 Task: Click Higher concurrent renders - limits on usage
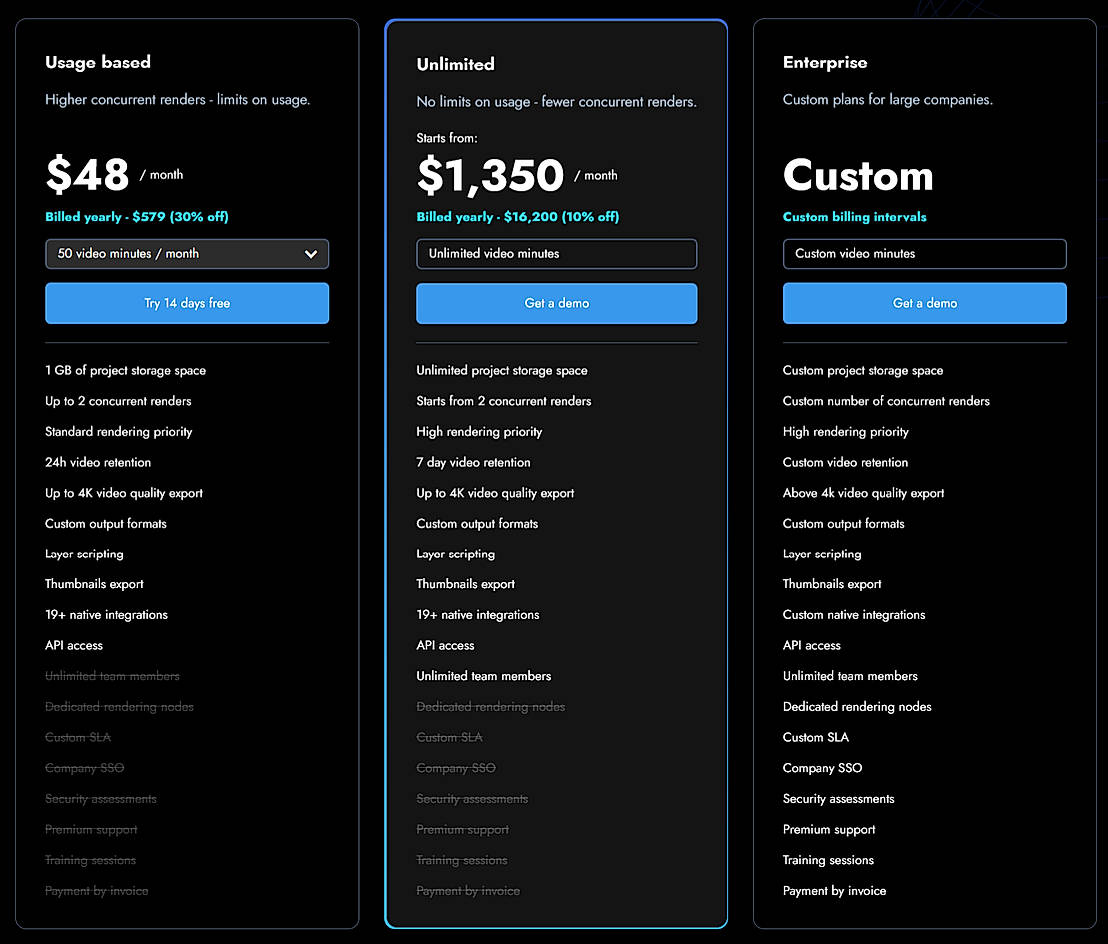point(177,100)
